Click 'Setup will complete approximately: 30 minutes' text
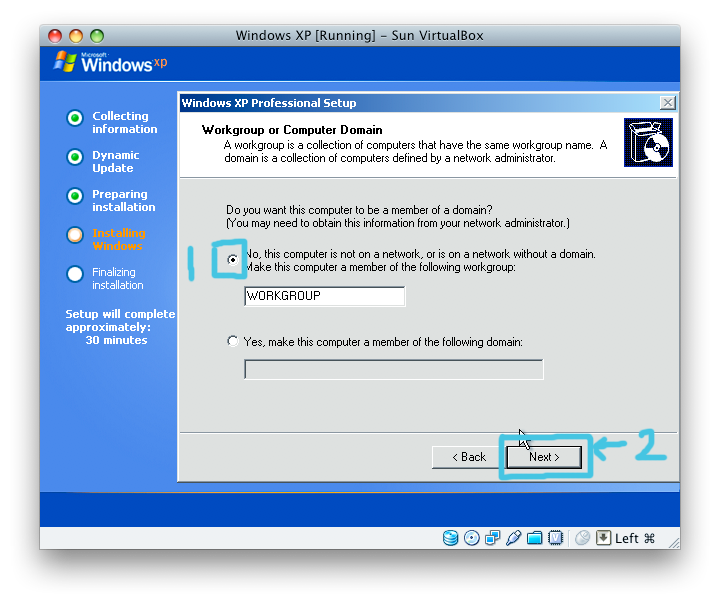The height and width of the screenshot is (604, 720). tap(120, 327)
